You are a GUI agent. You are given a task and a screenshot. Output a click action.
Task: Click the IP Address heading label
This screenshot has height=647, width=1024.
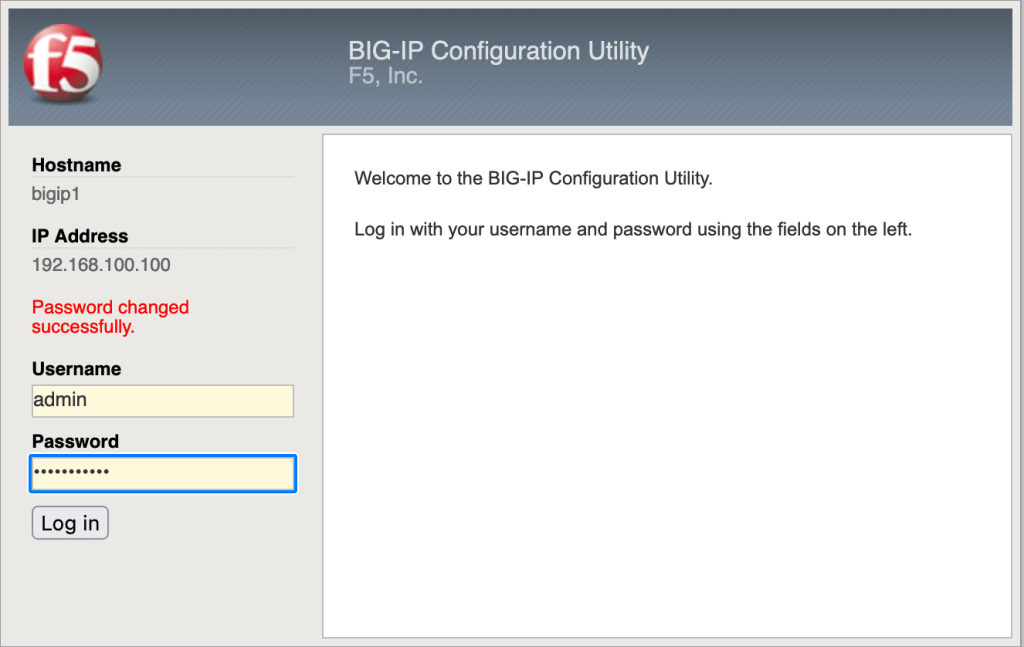[x=80, y=236]
